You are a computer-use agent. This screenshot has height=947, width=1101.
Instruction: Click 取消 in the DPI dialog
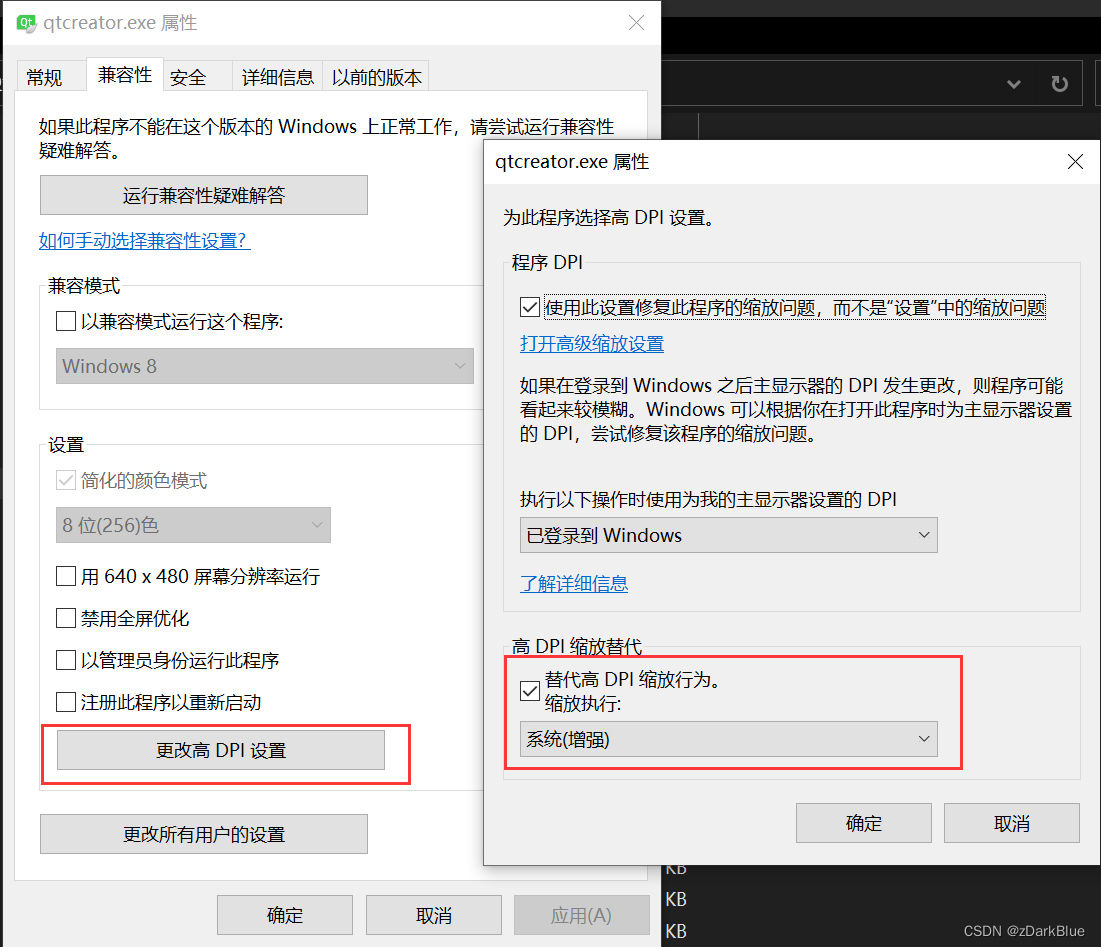(x=1012, y=823)
